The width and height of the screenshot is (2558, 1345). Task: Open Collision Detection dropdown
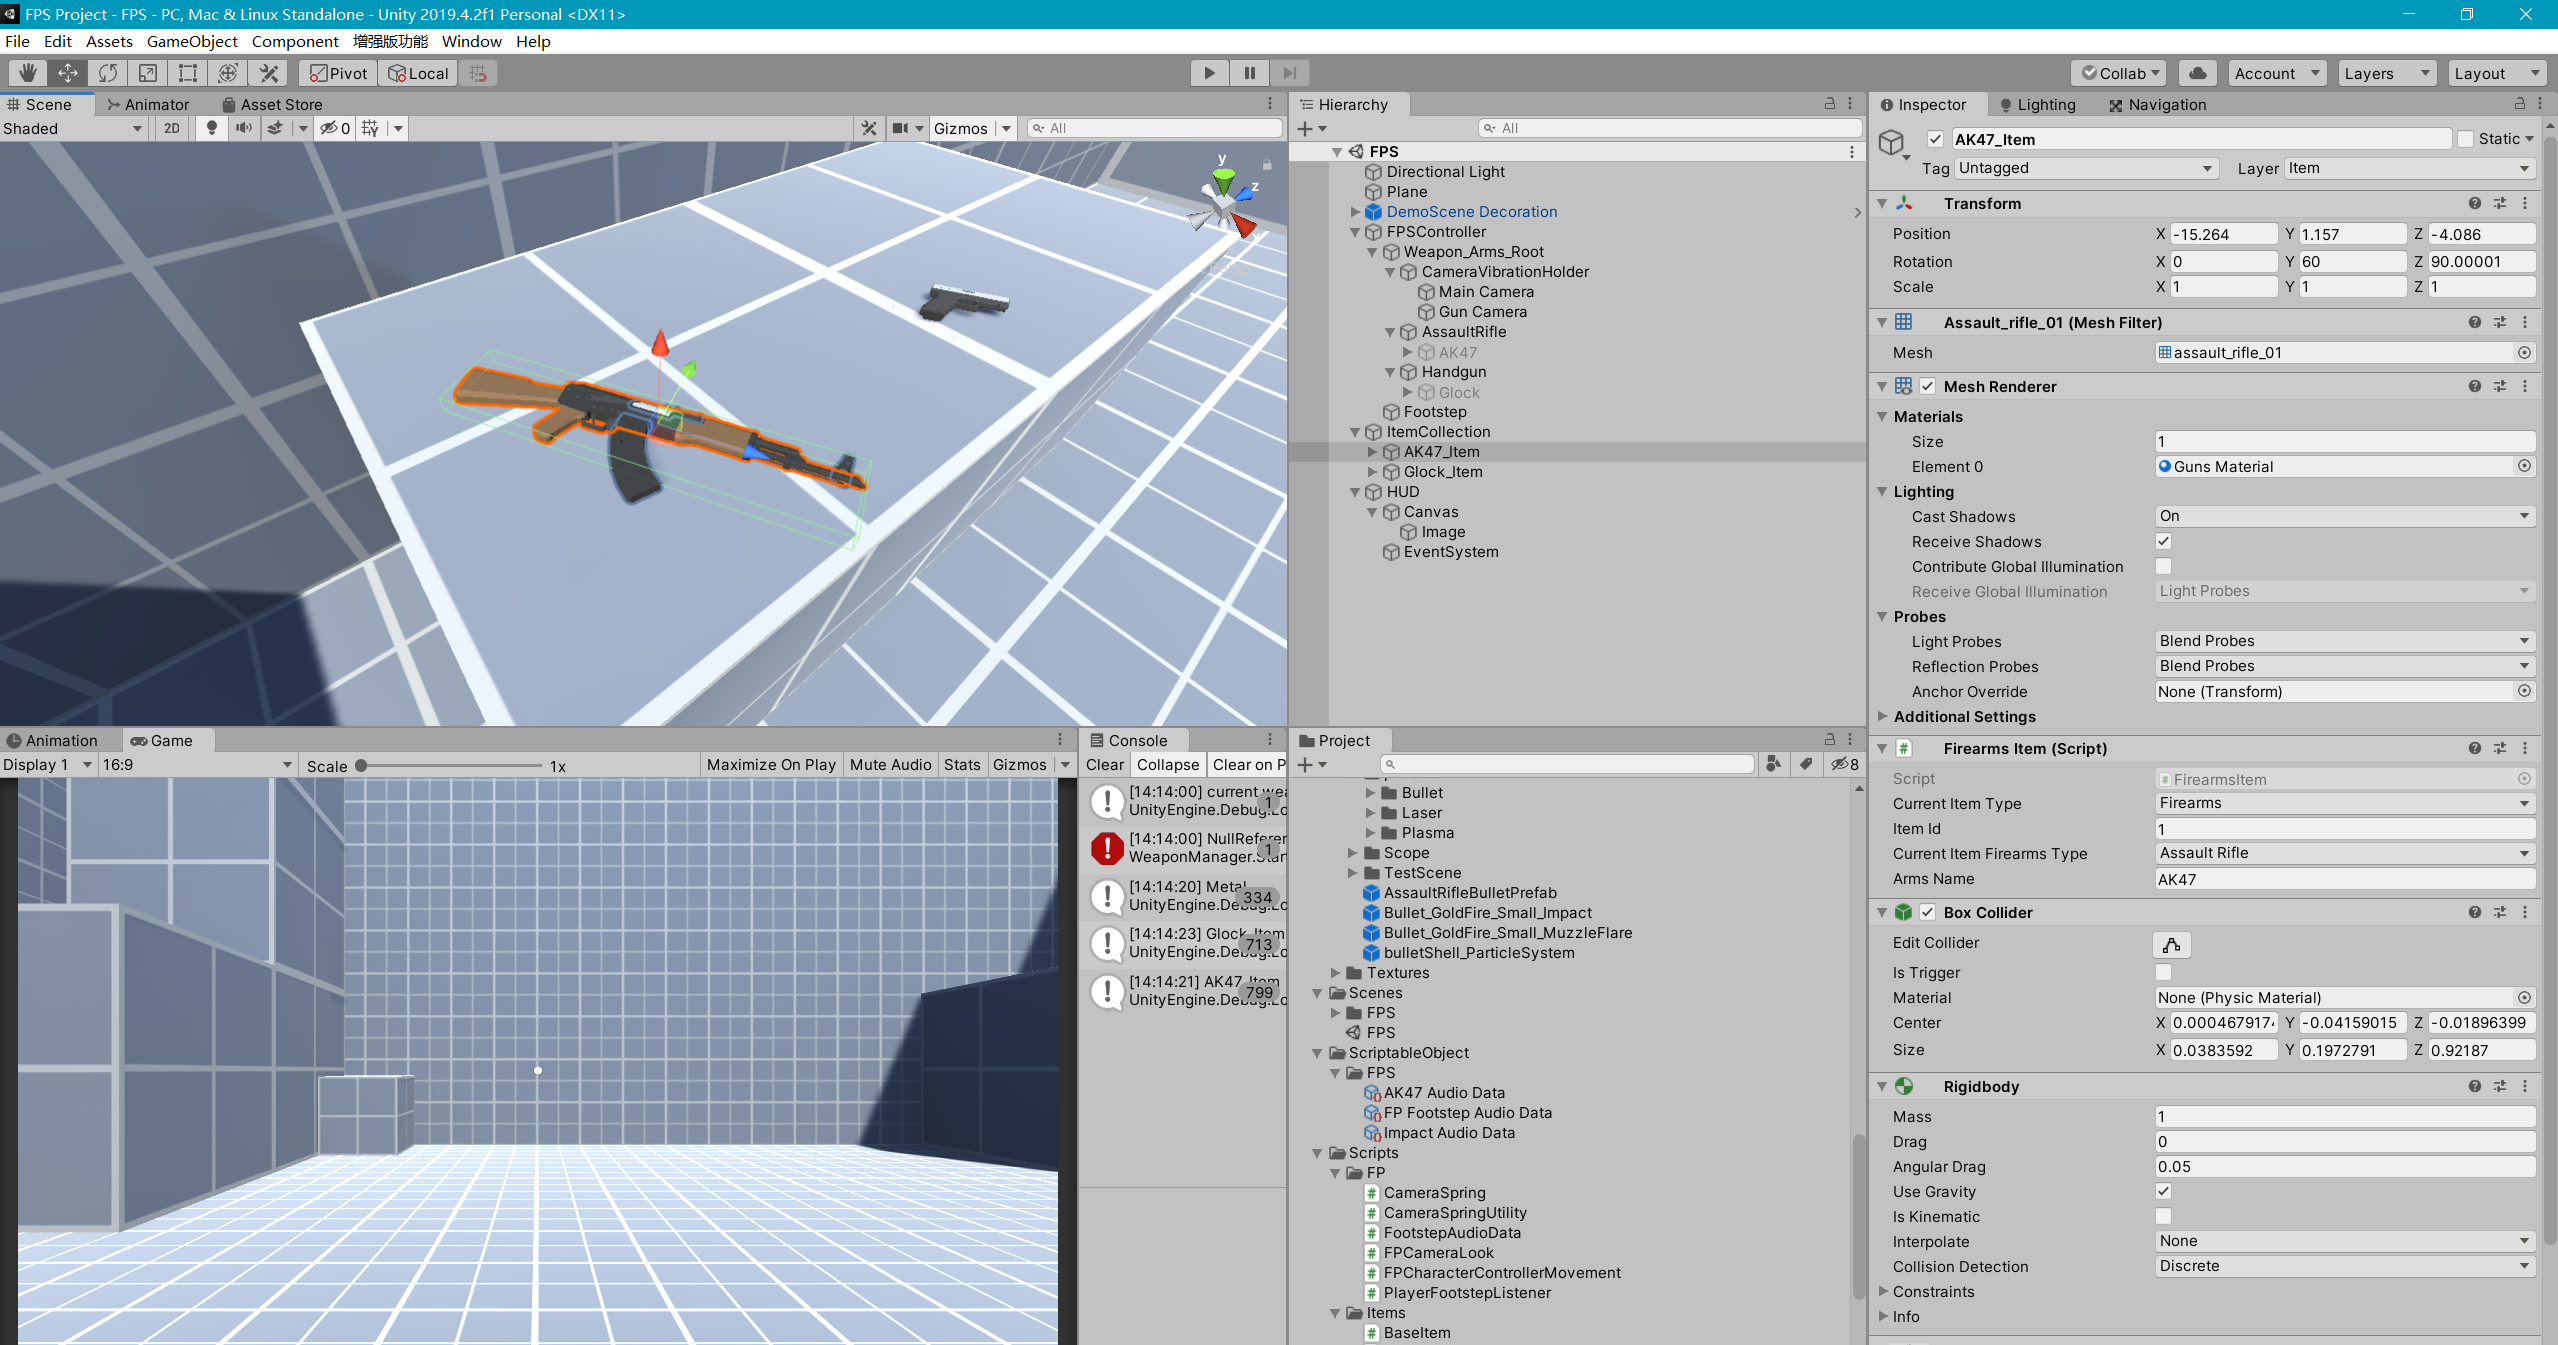pos(2345,1266)
